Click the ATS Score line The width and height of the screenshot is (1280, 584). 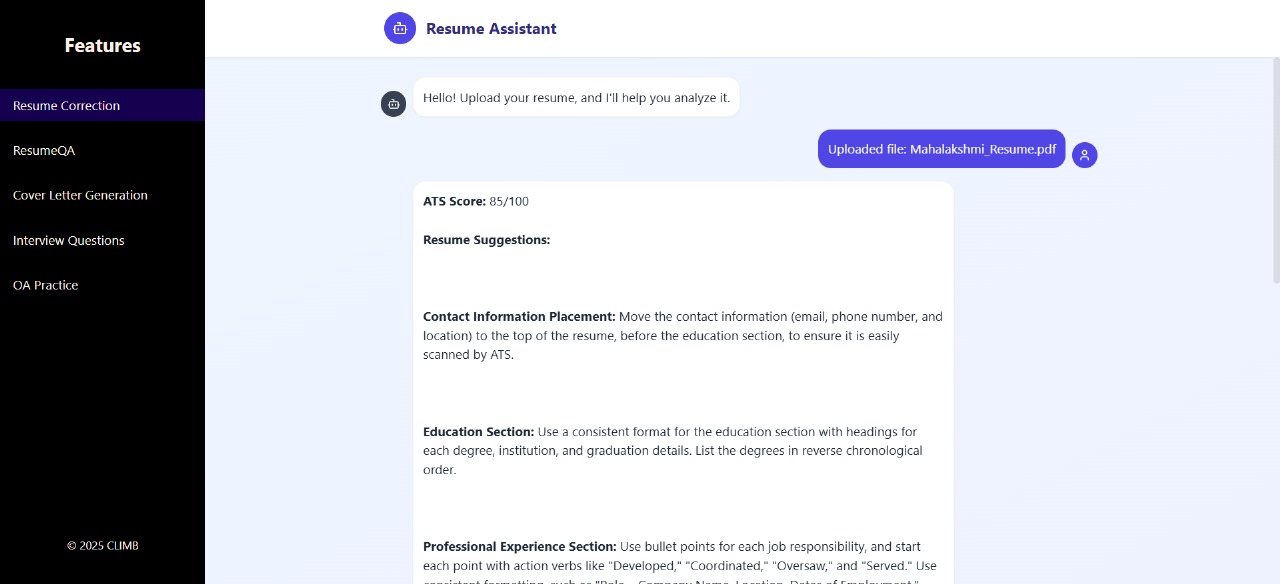tap(476, 202)
